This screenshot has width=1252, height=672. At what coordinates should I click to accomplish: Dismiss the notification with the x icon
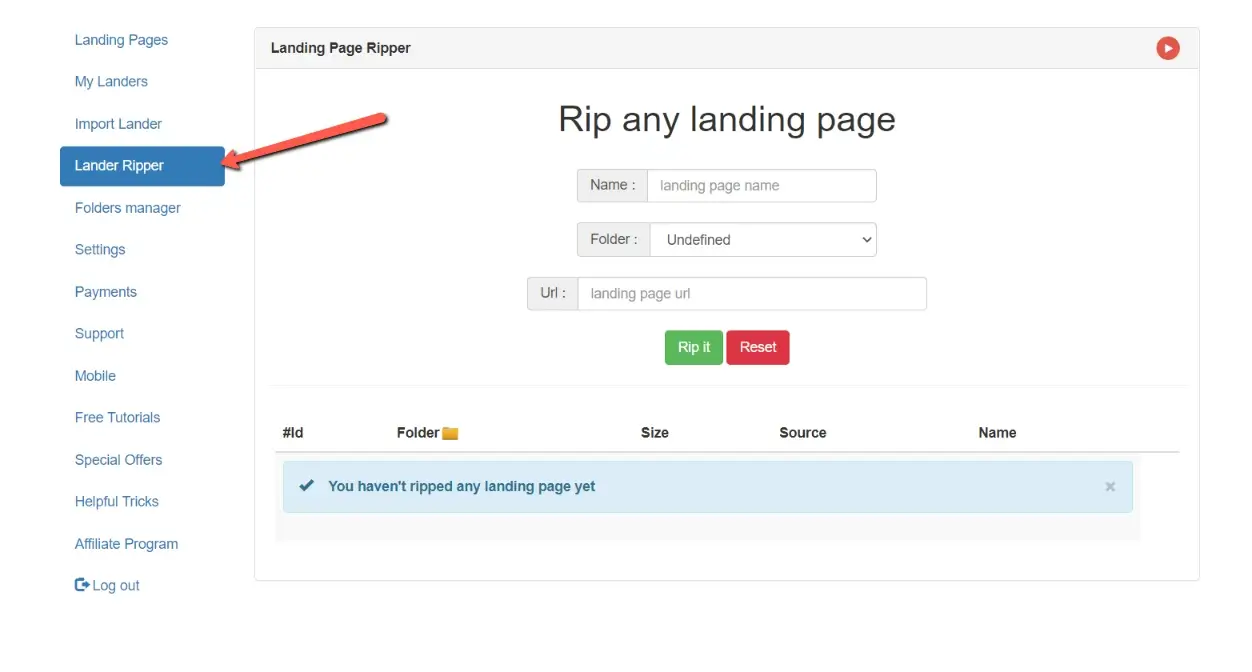(1110, 487)
